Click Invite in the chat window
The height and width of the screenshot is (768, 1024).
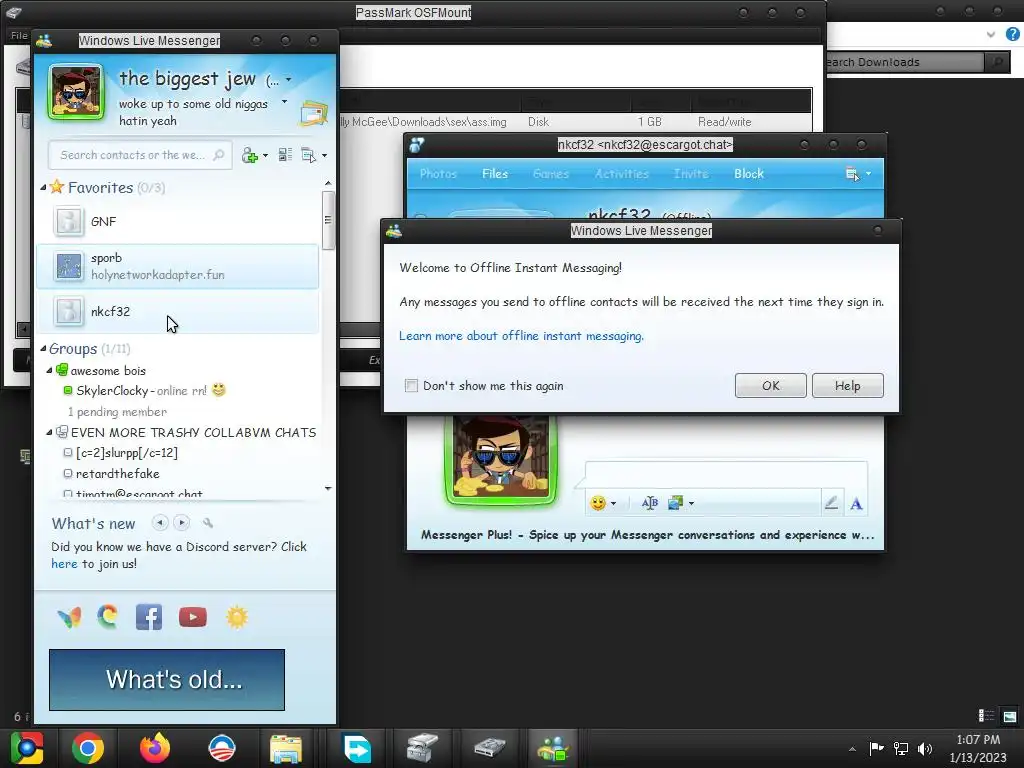tap(691, 174)
